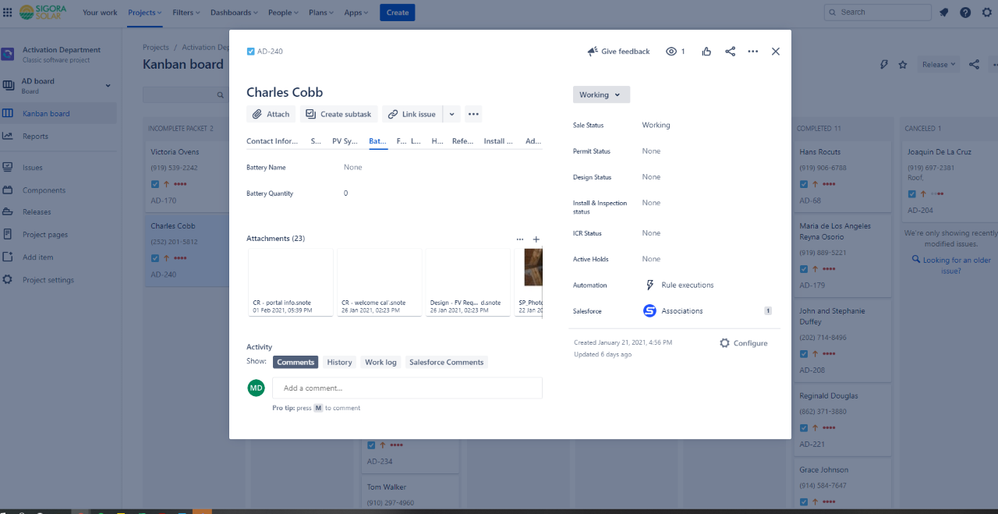The height and width of the screenshot is (514, 998).
Task: Click the Battery Name None value
Action: click(x=353, y=167)
